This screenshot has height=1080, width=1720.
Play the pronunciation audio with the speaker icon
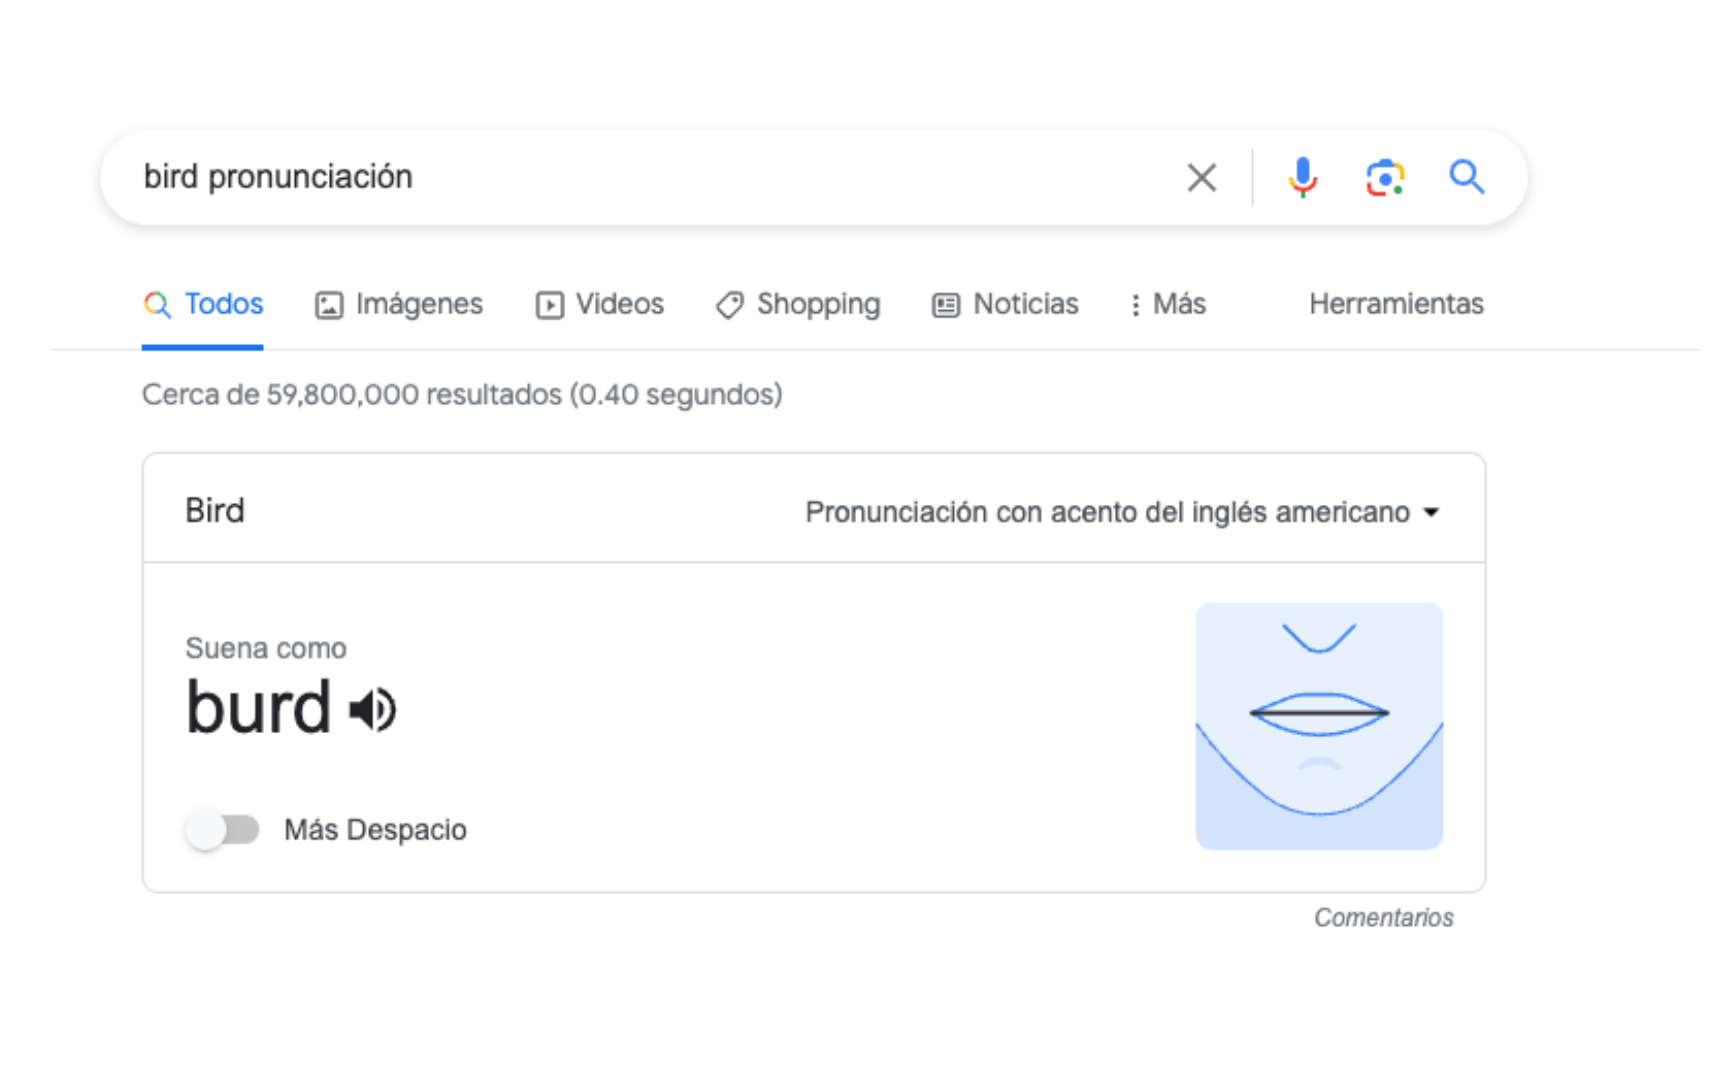(372, 709)
